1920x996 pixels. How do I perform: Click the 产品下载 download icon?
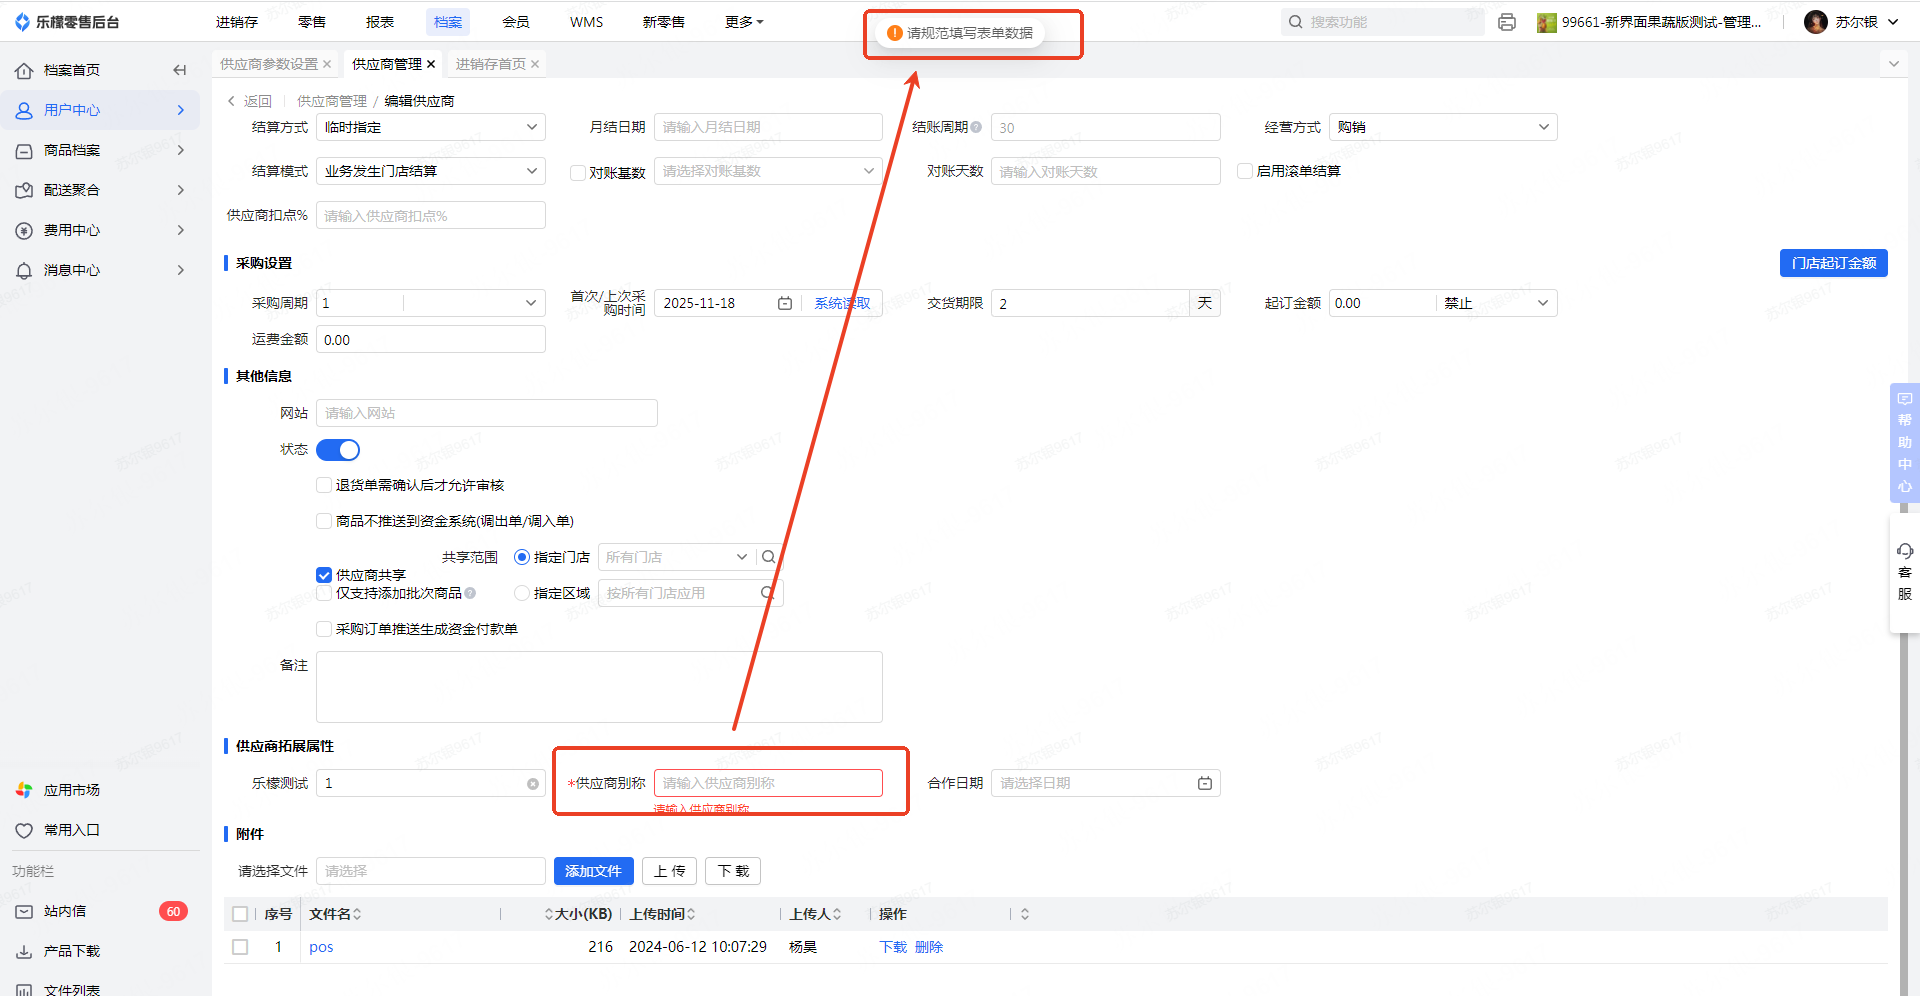[24, 951]
